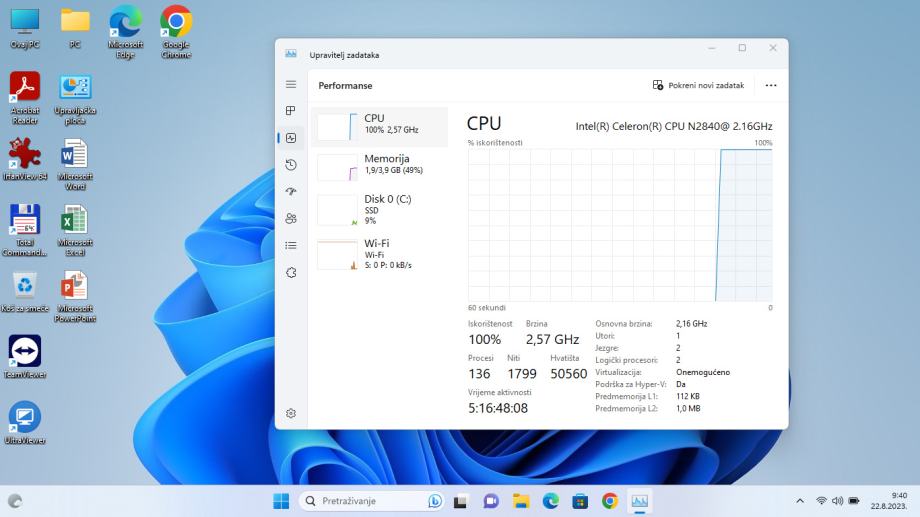The height and width of the screenshot is (517, 920).
Task: Select the CPU performance entry
Action: click(x=380, y=125)
